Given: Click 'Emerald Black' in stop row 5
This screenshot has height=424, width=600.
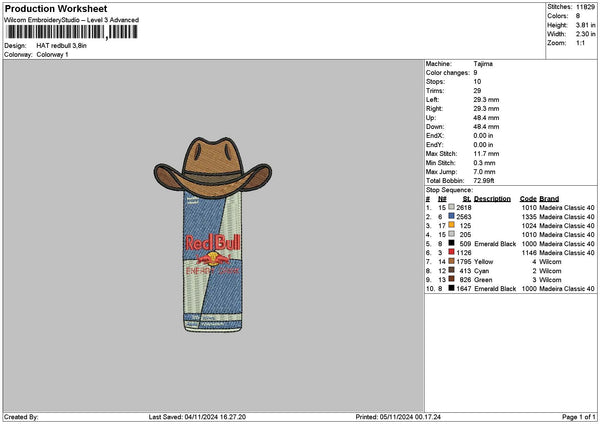Looking at the screenshot, I should [x=495, y=244].
